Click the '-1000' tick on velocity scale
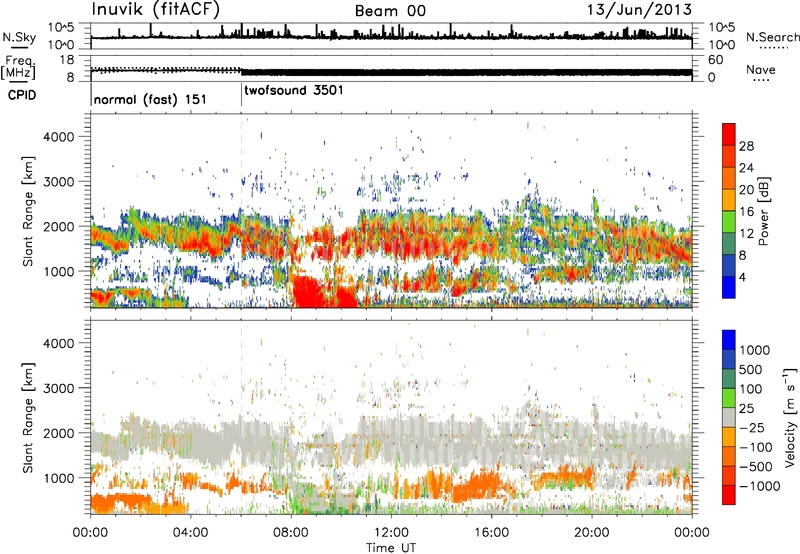This screenshot has height=554, width=800. [759, 486]
